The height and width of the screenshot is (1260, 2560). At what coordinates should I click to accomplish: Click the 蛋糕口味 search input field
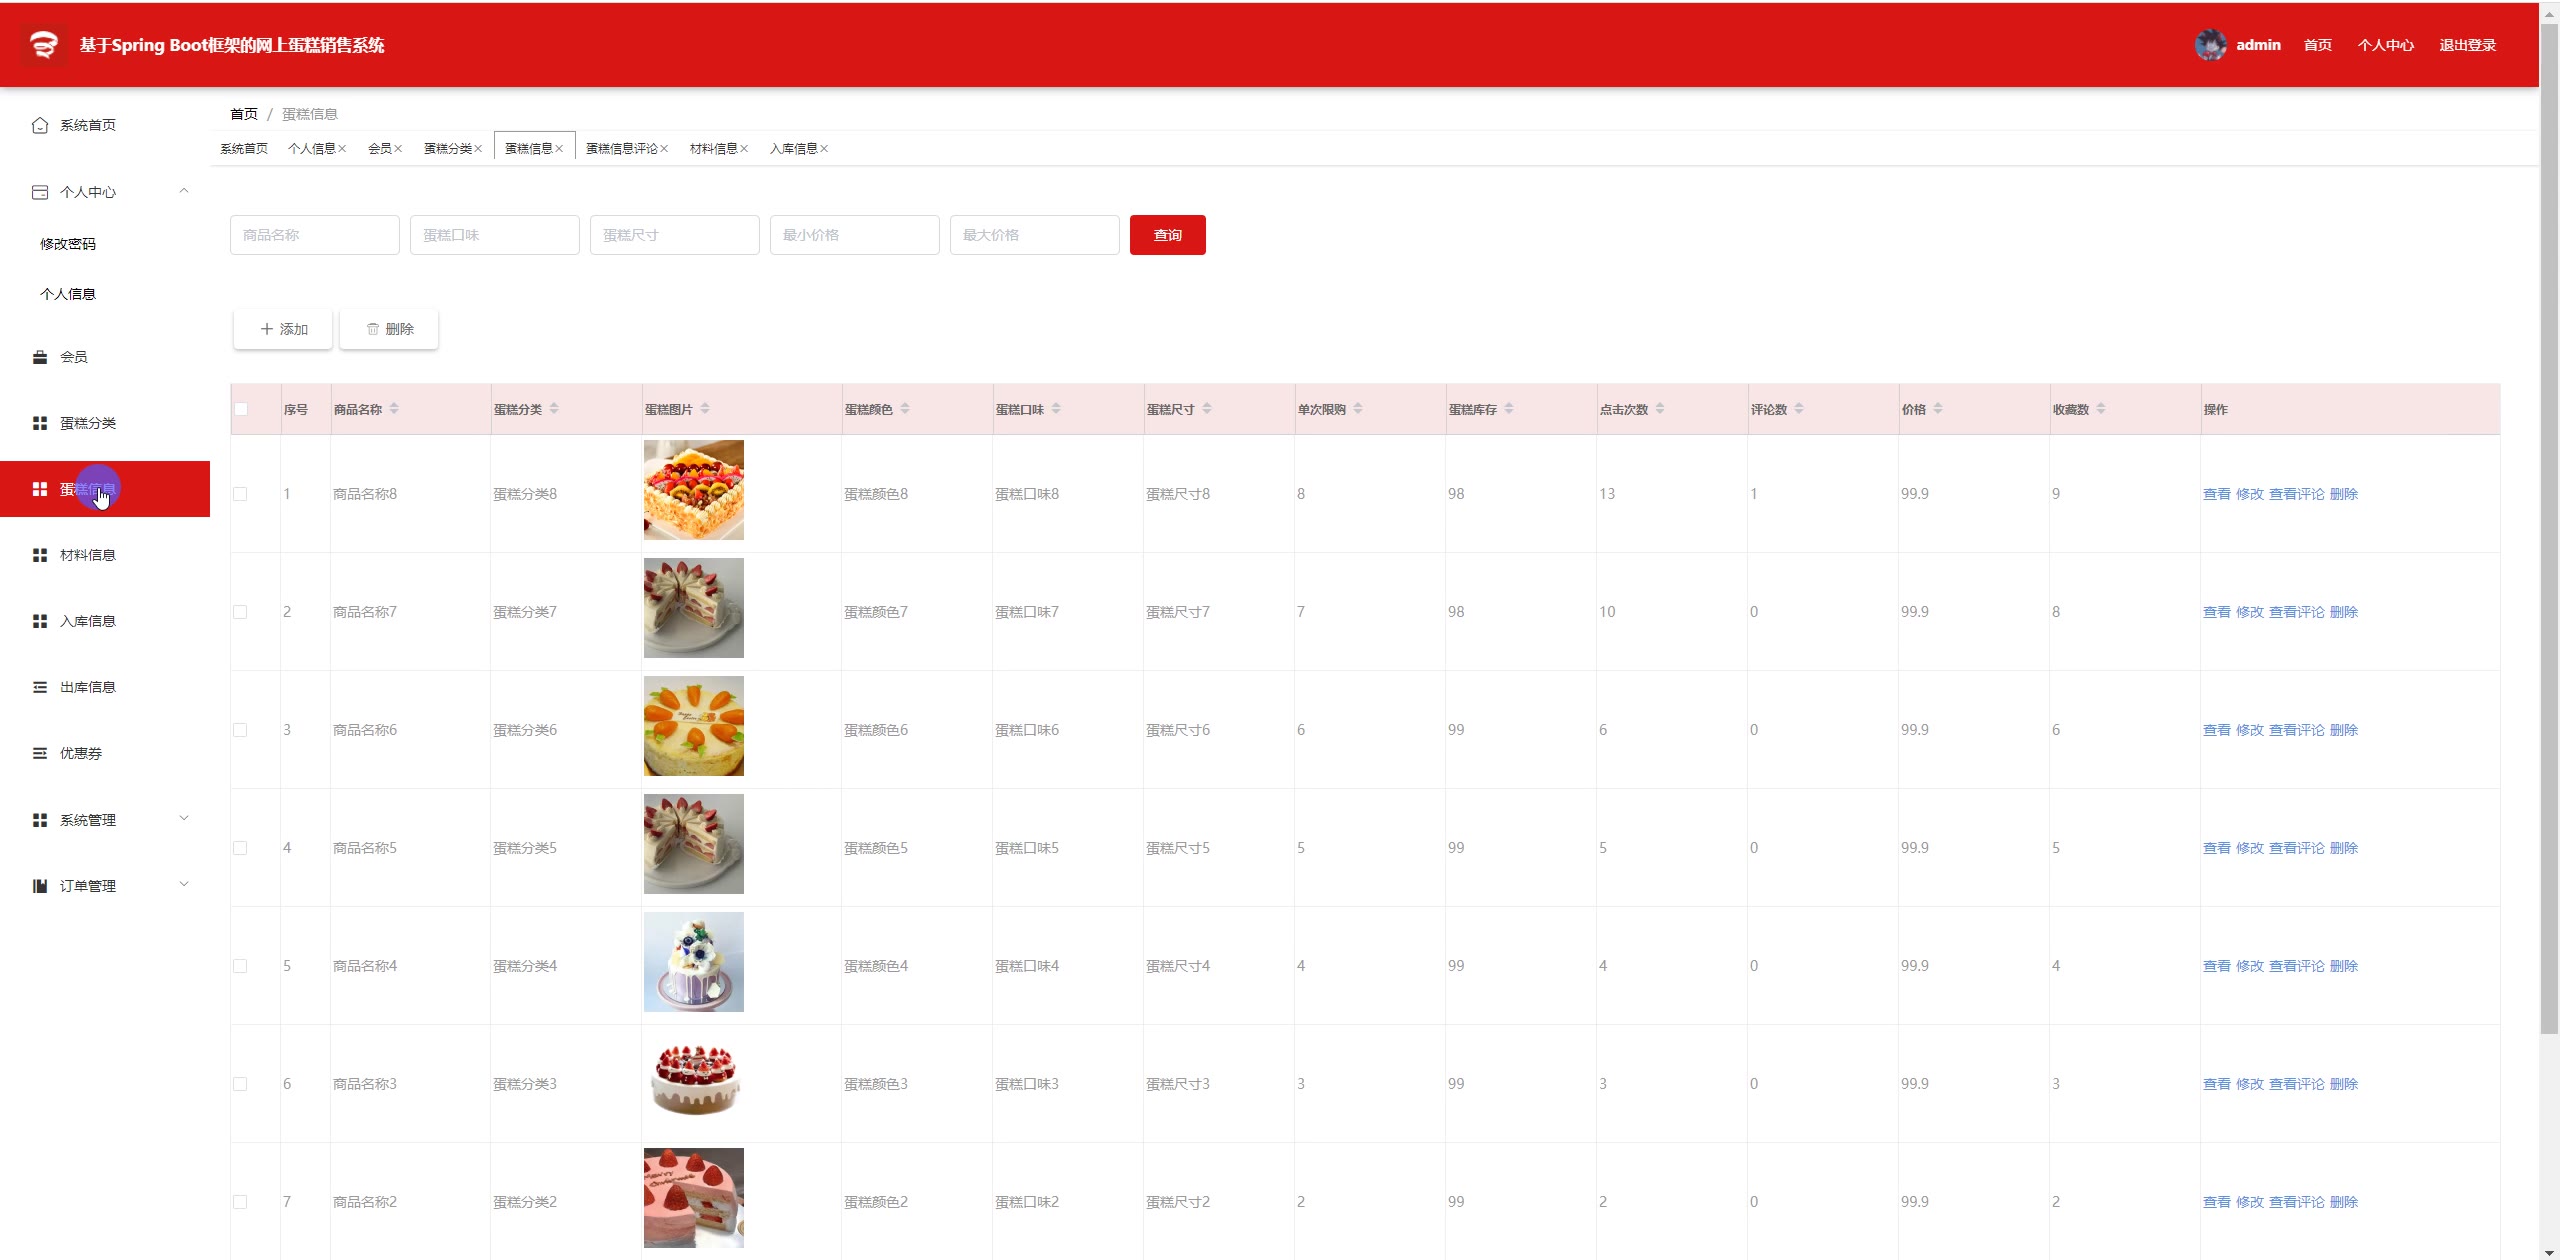coord(495,235)
